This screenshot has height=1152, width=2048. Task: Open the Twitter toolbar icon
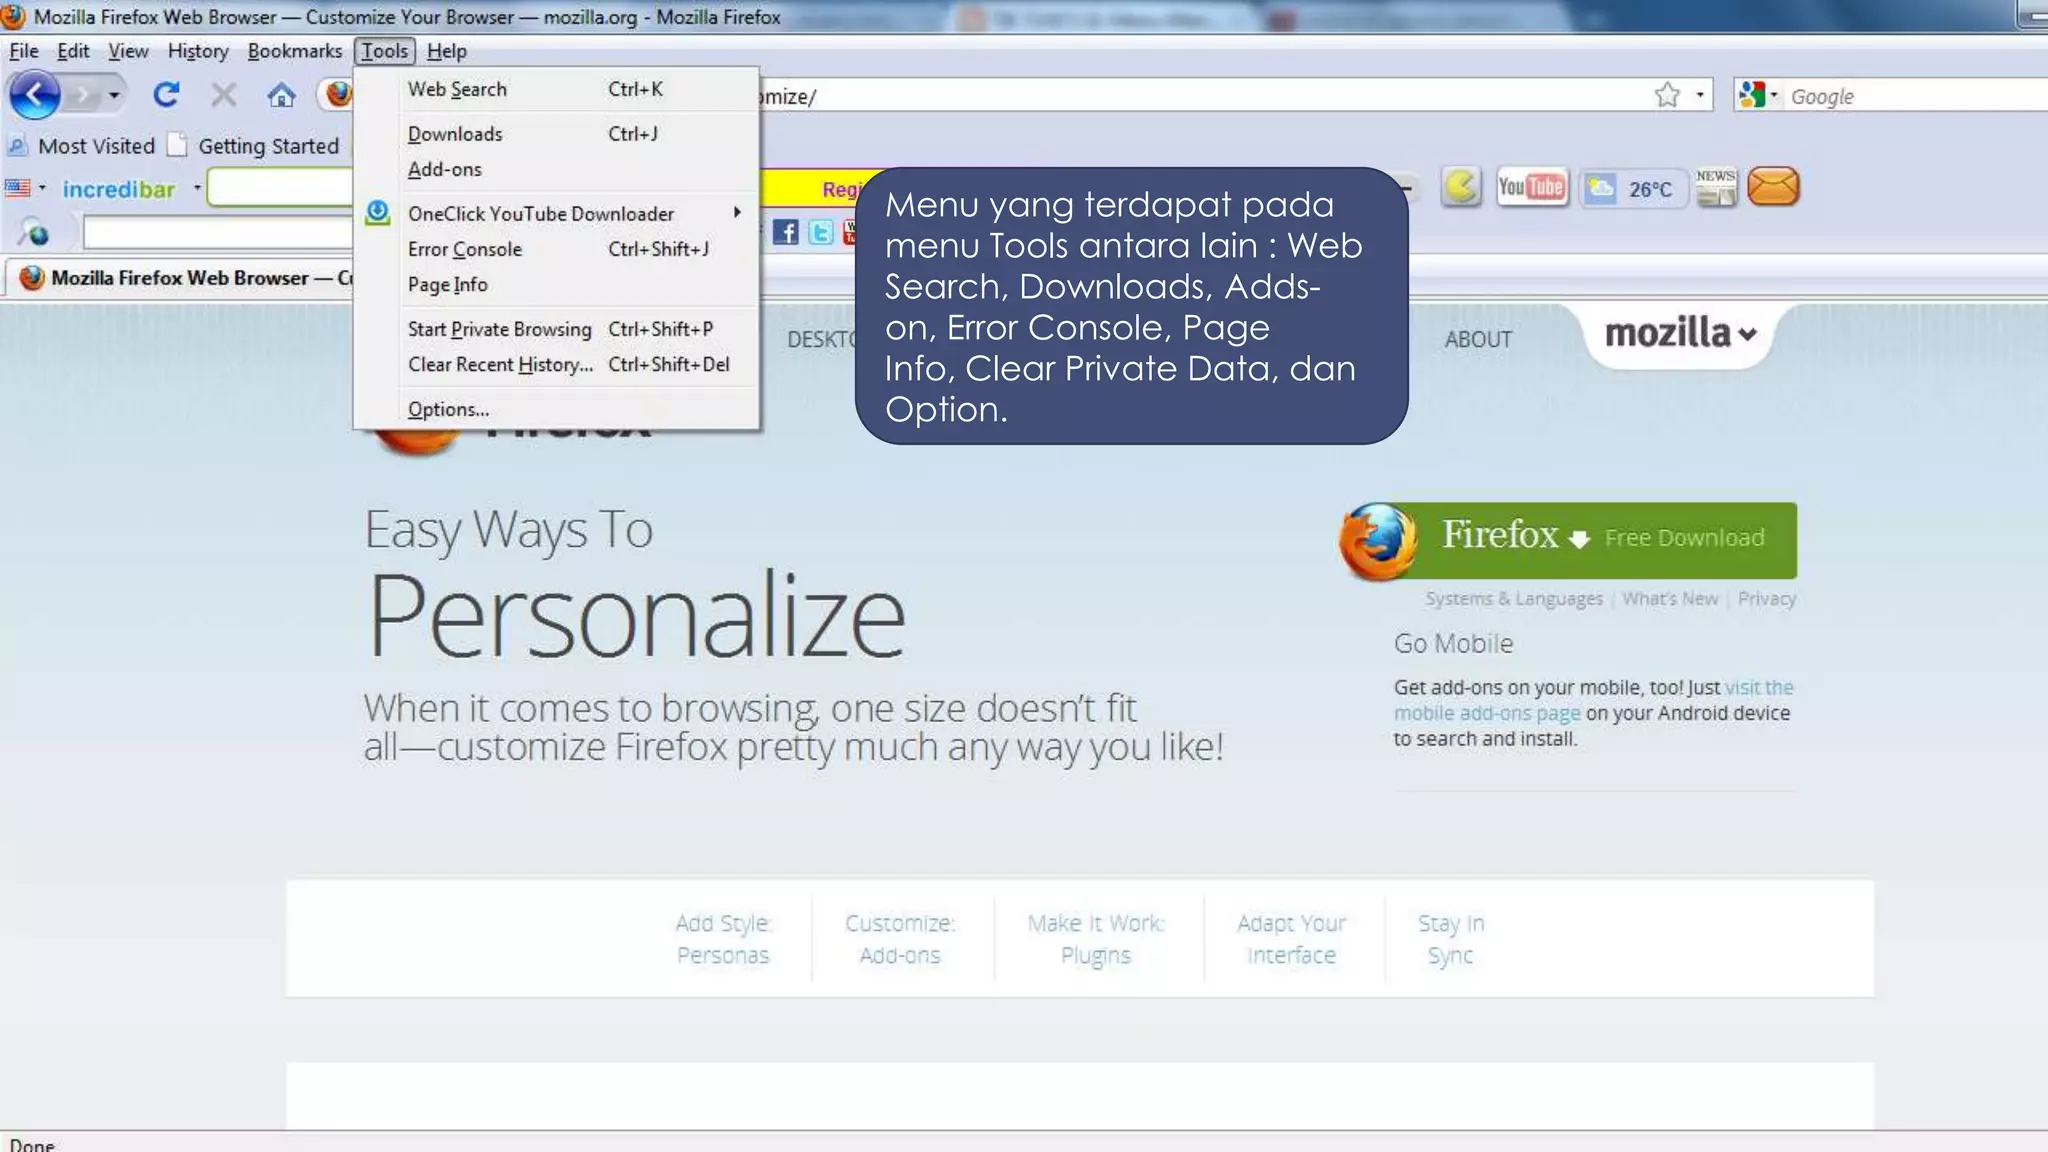821,233
